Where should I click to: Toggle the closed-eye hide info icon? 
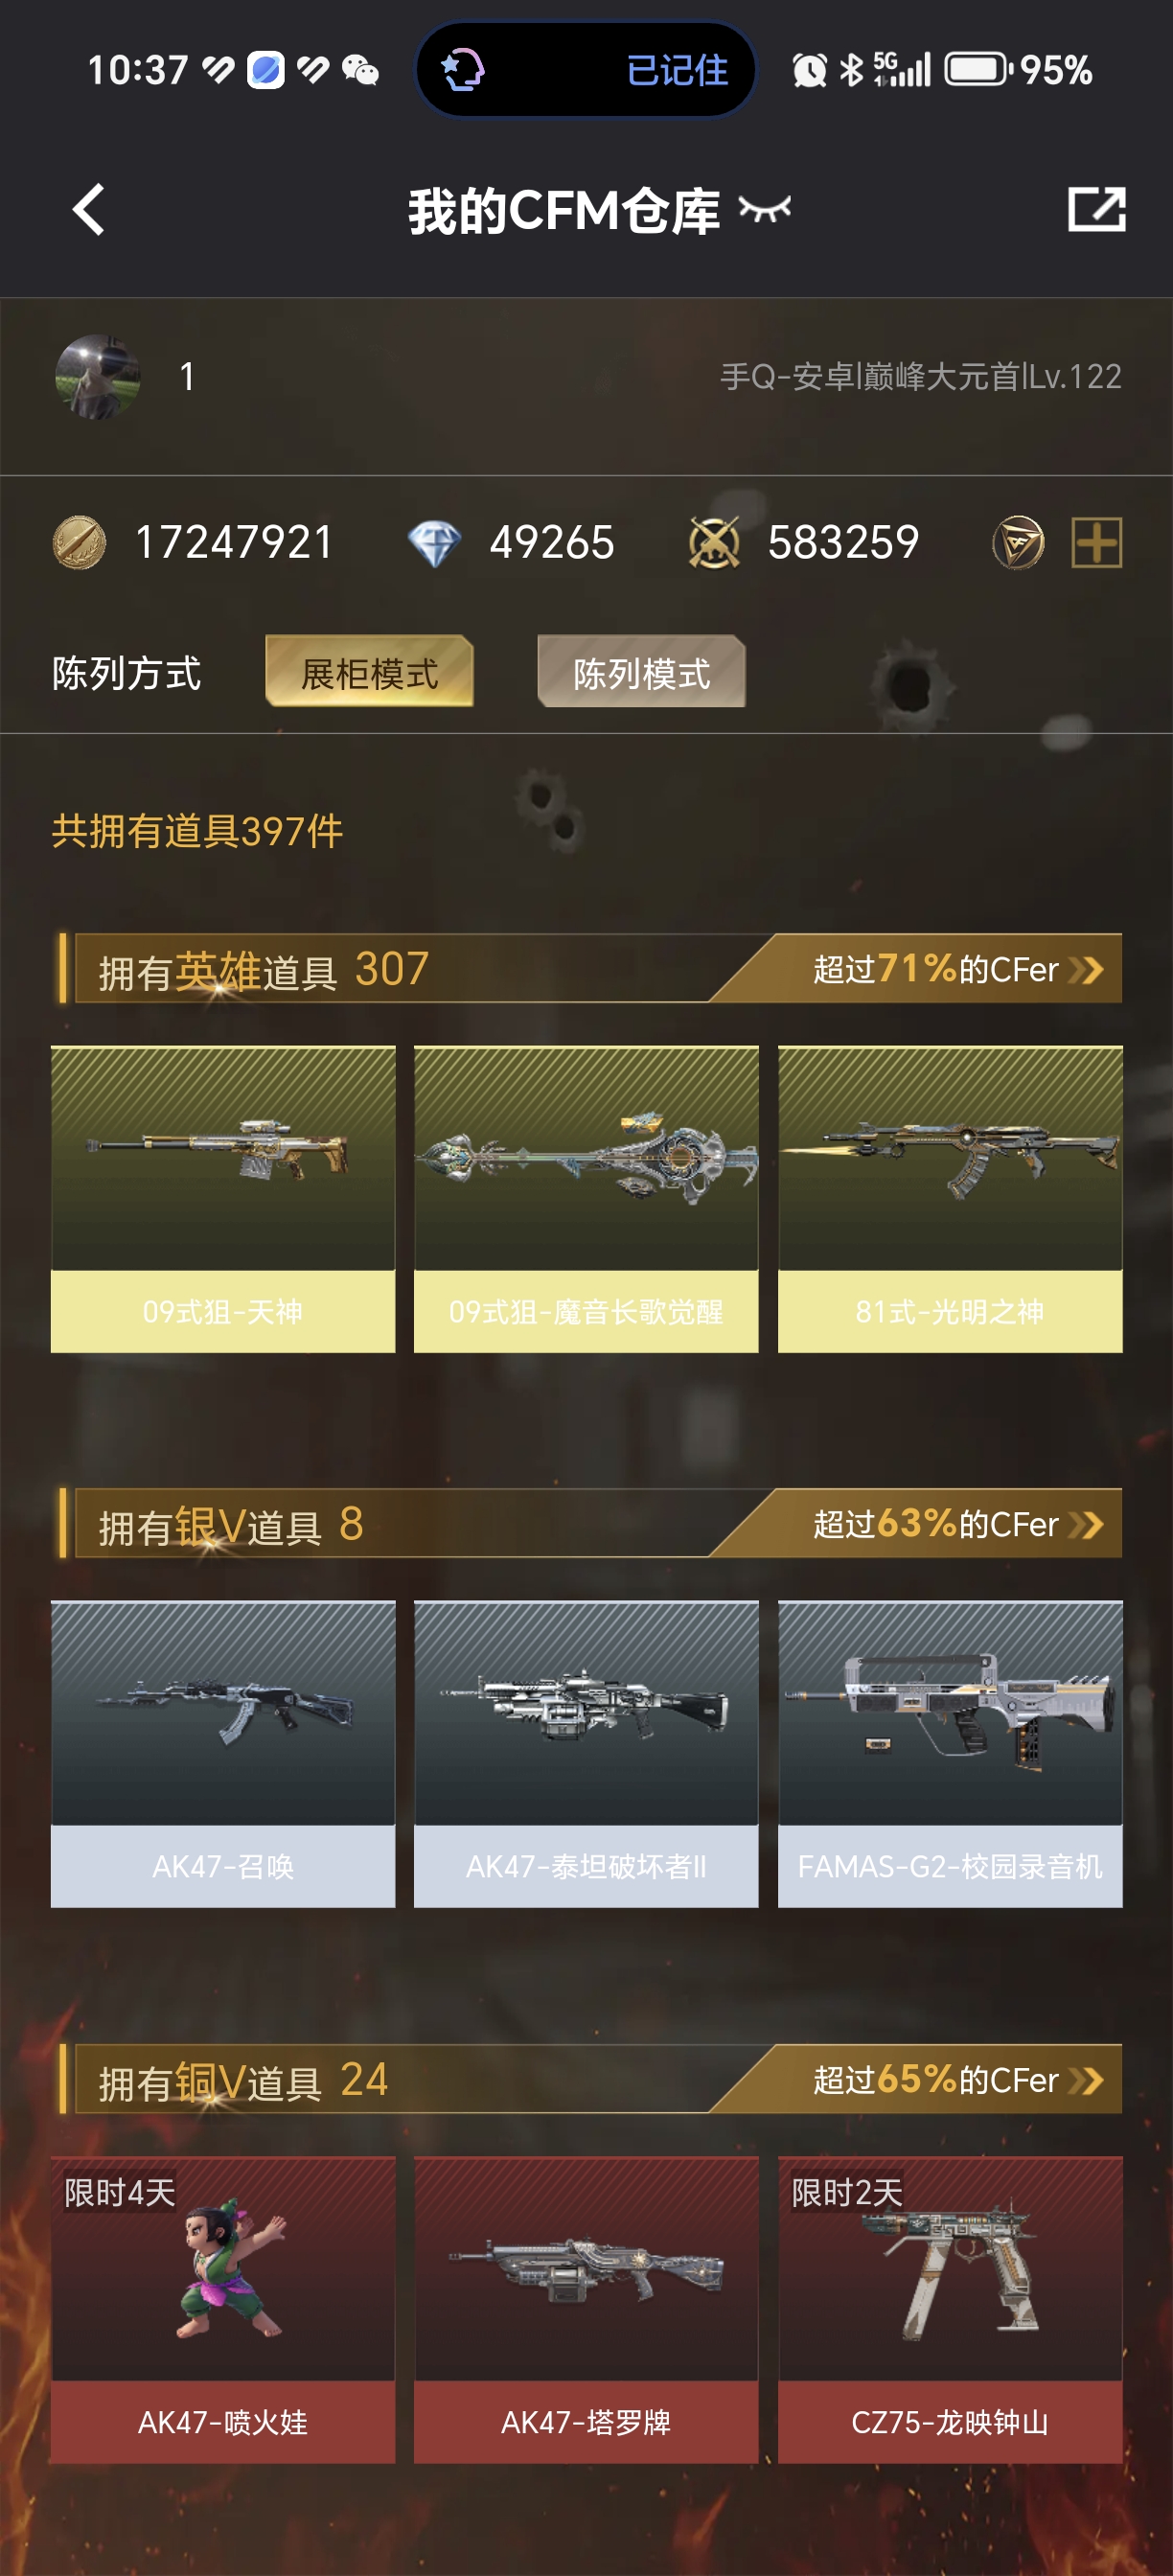click(765, 209)
